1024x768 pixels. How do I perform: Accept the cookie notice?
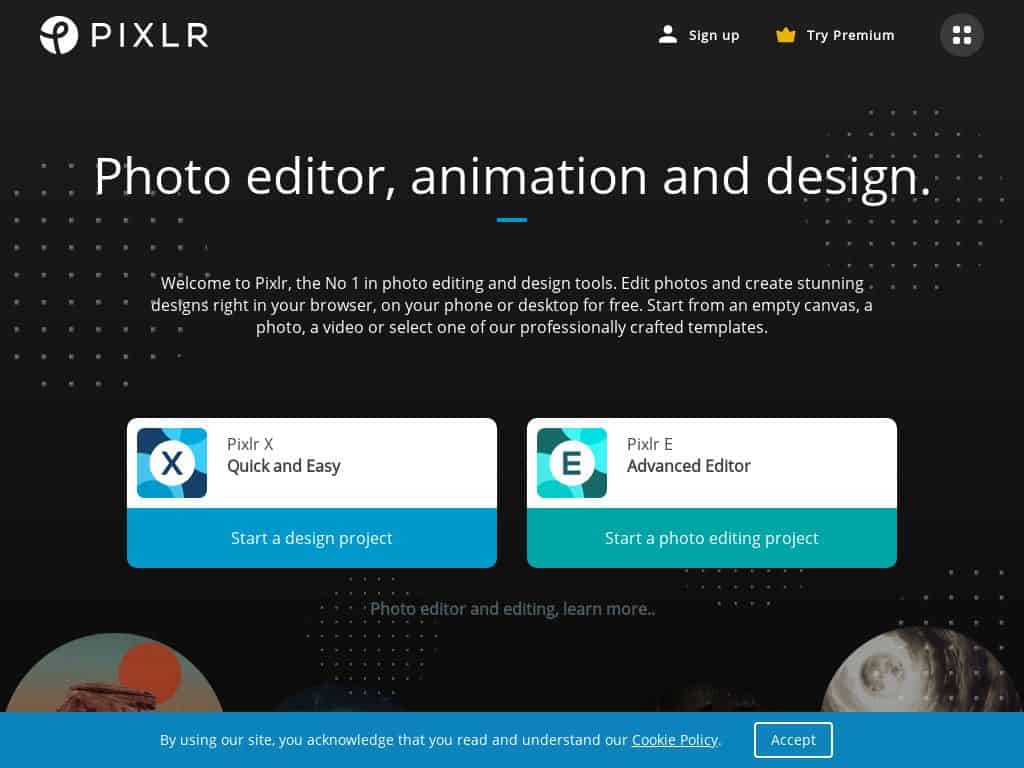click(793, 740)
